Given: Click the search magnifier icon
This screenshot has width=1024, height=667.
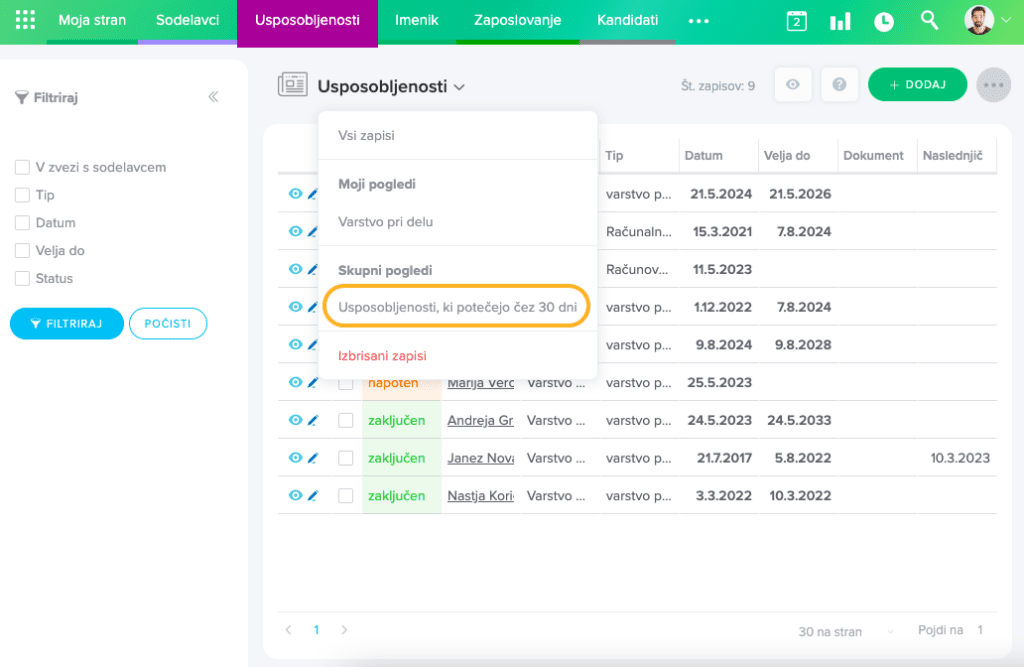Looking at the screenshot, I should point(929,20).
